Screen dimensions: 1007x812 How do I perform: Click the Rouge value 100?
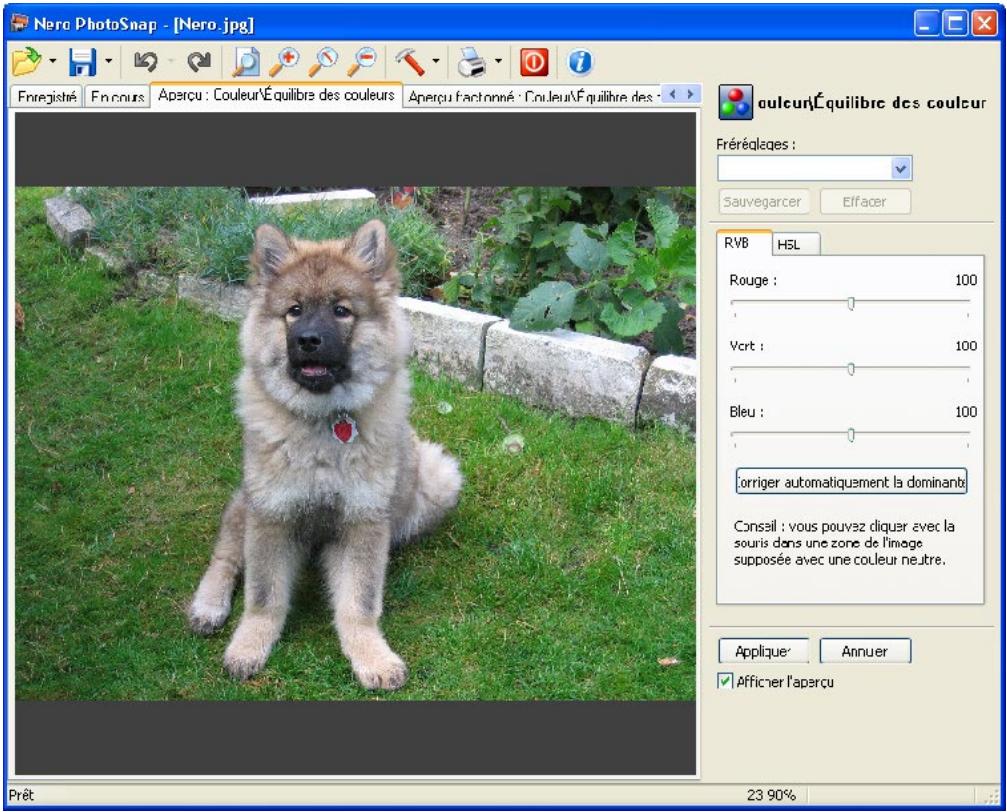(x=966, y=280)
